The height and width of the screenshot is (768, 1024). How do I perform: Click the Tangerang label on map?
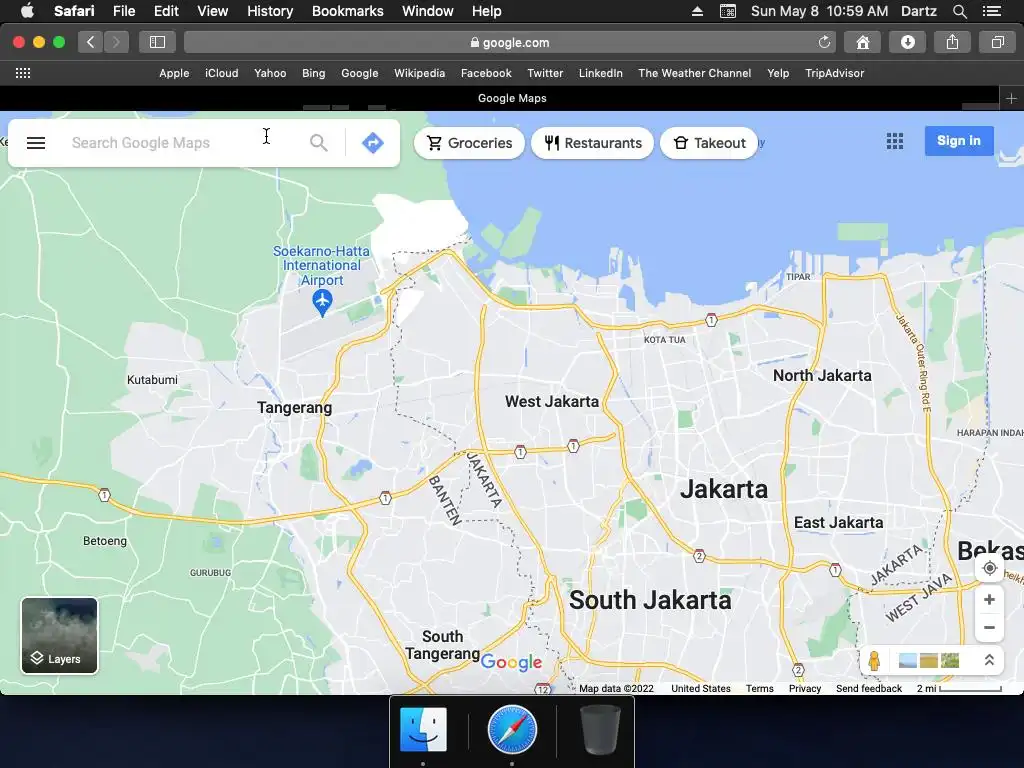tap(295, 408)
